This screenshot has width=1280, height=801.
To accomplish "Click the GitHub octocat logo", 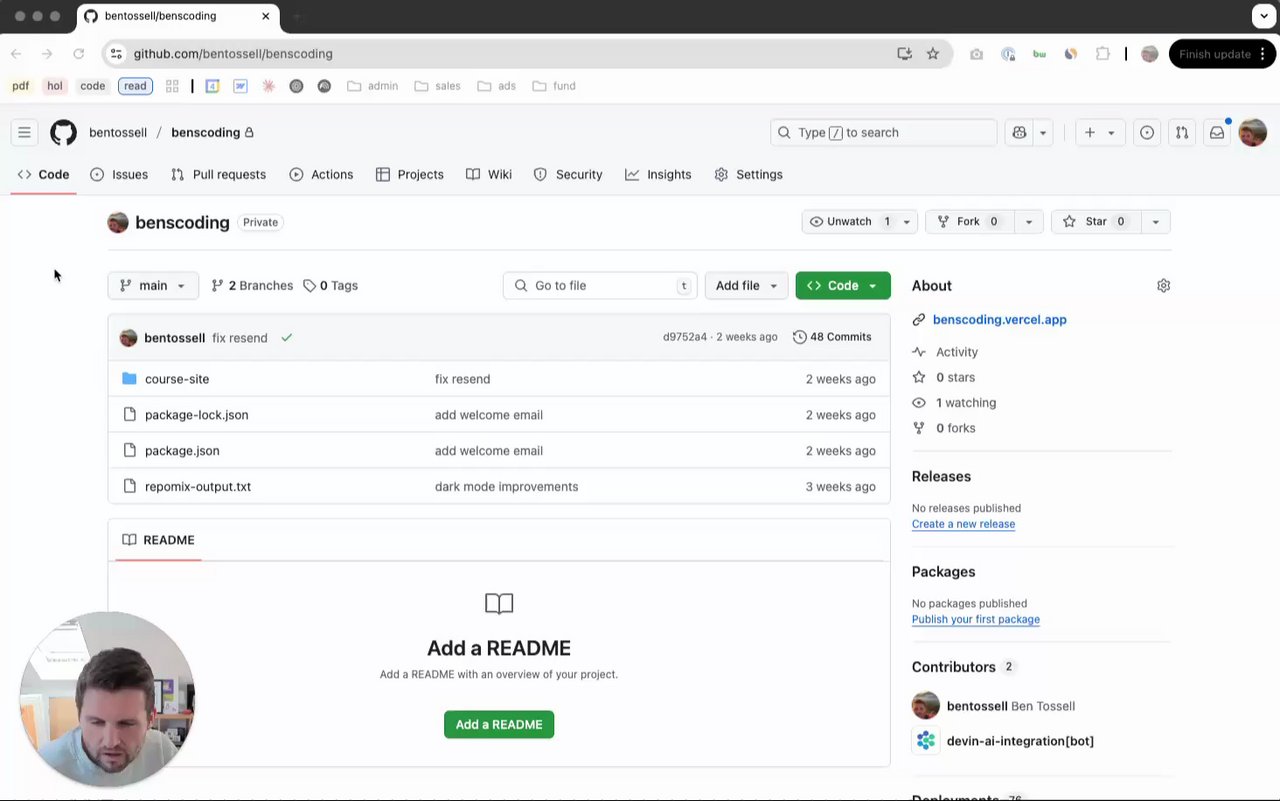I will pyautogui.click(x=63, y=132).
